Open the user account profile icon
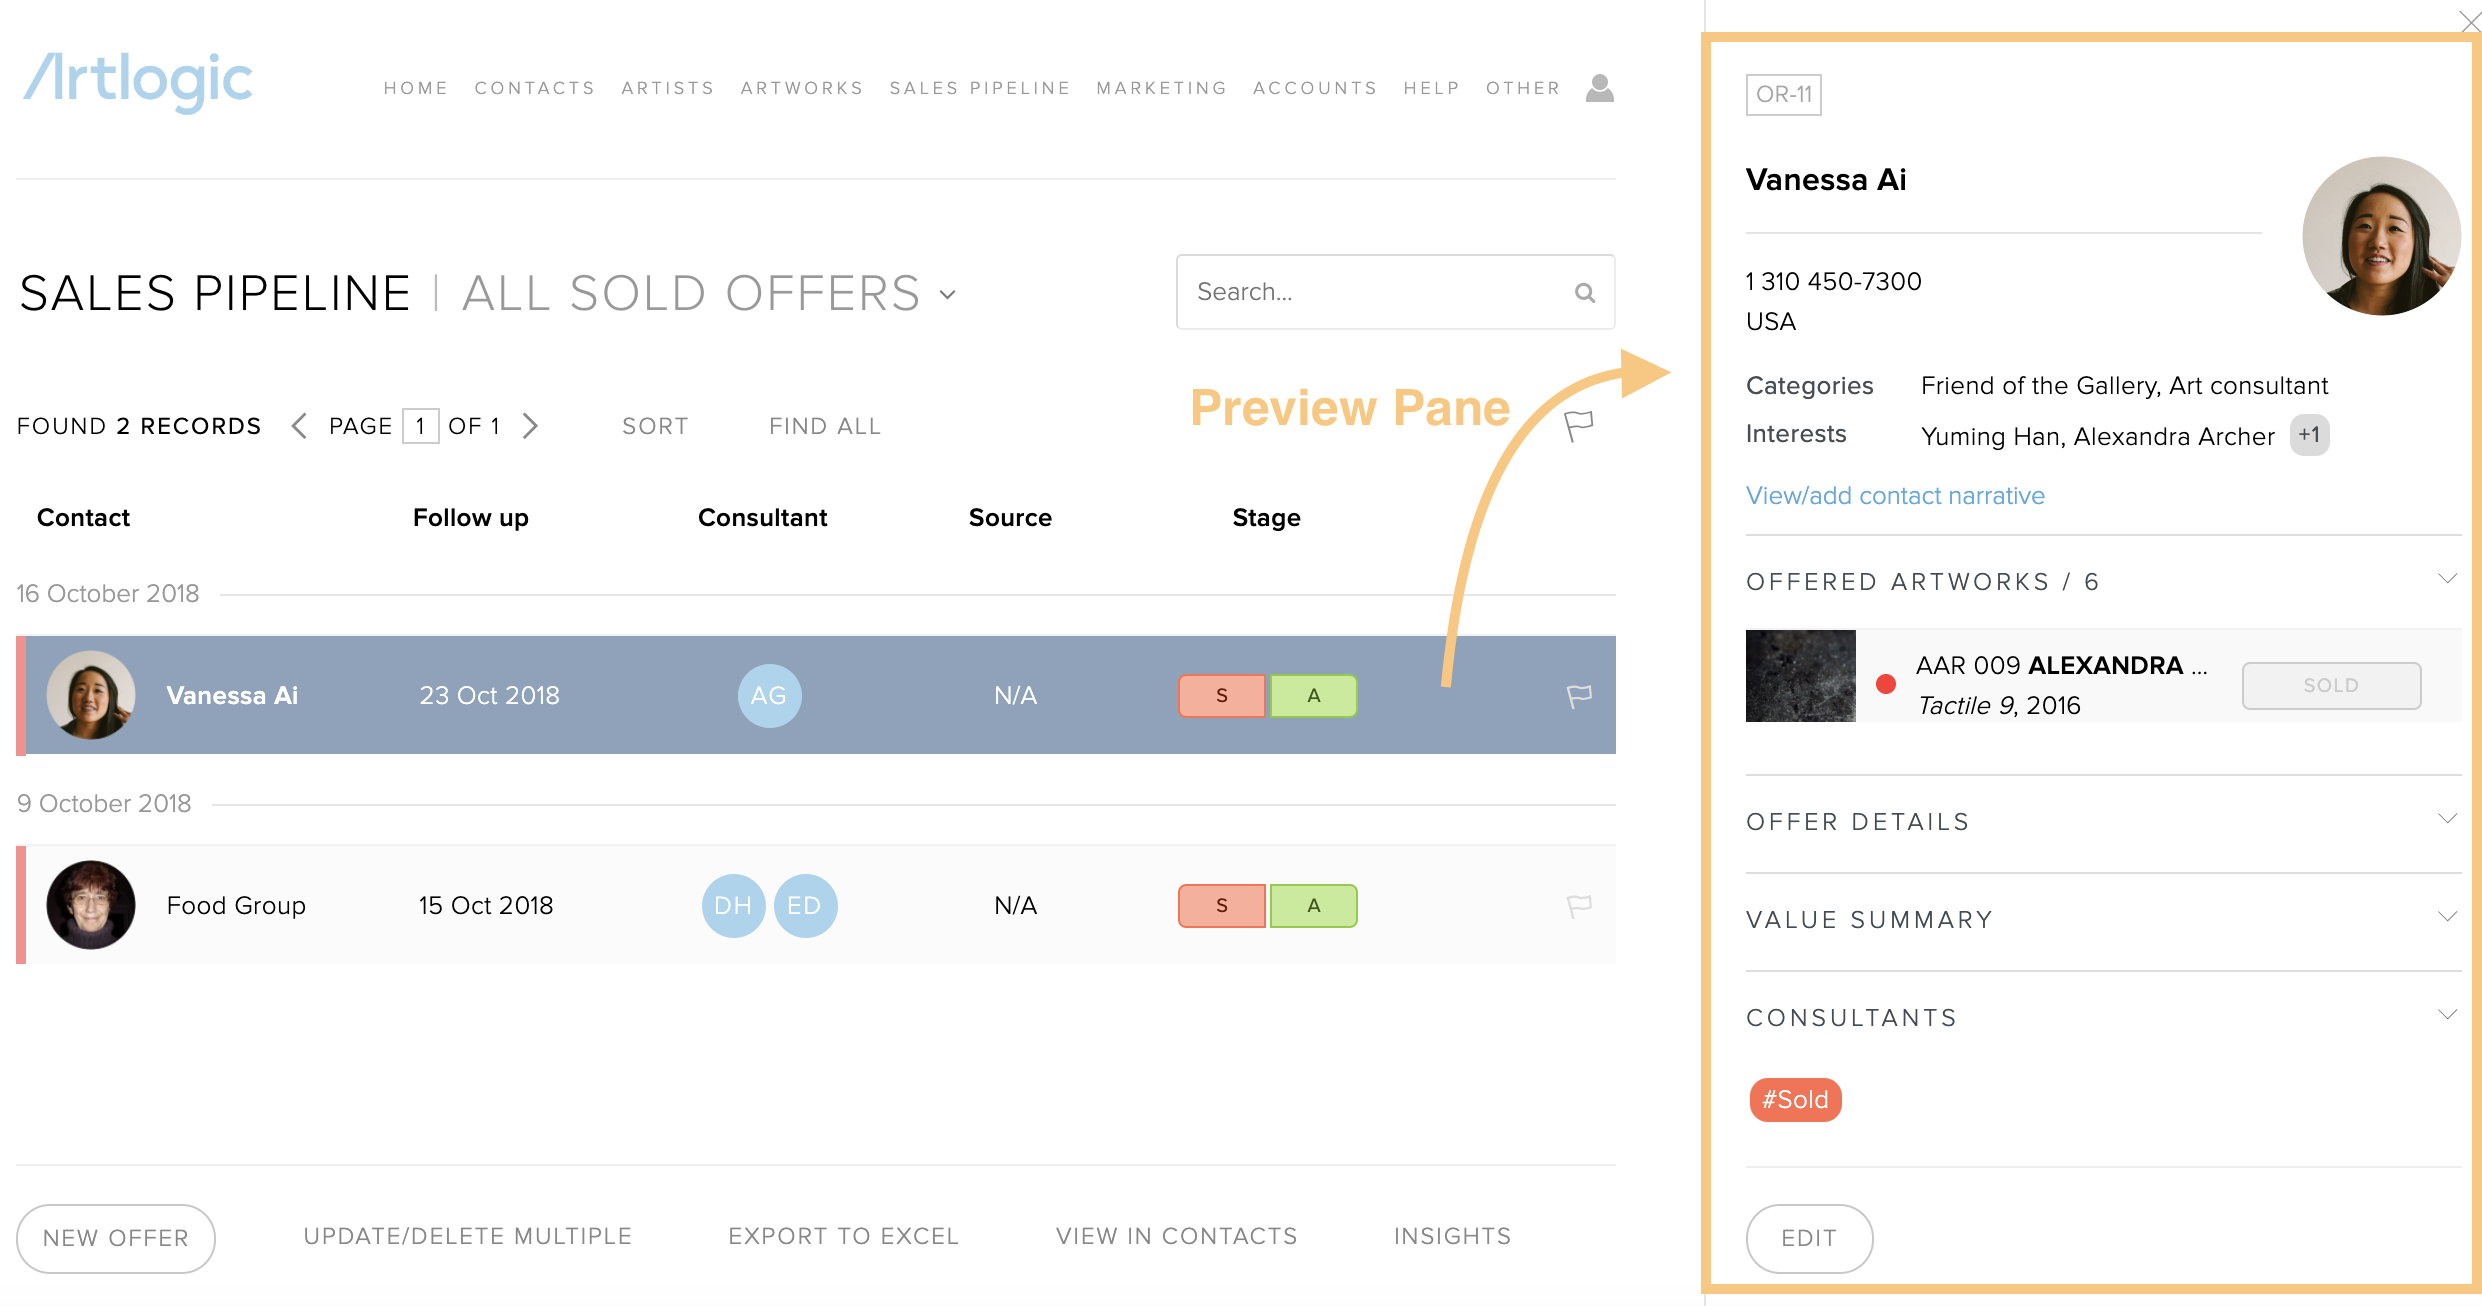This screenshot has height=1306, width=2482. (1600, 88)
